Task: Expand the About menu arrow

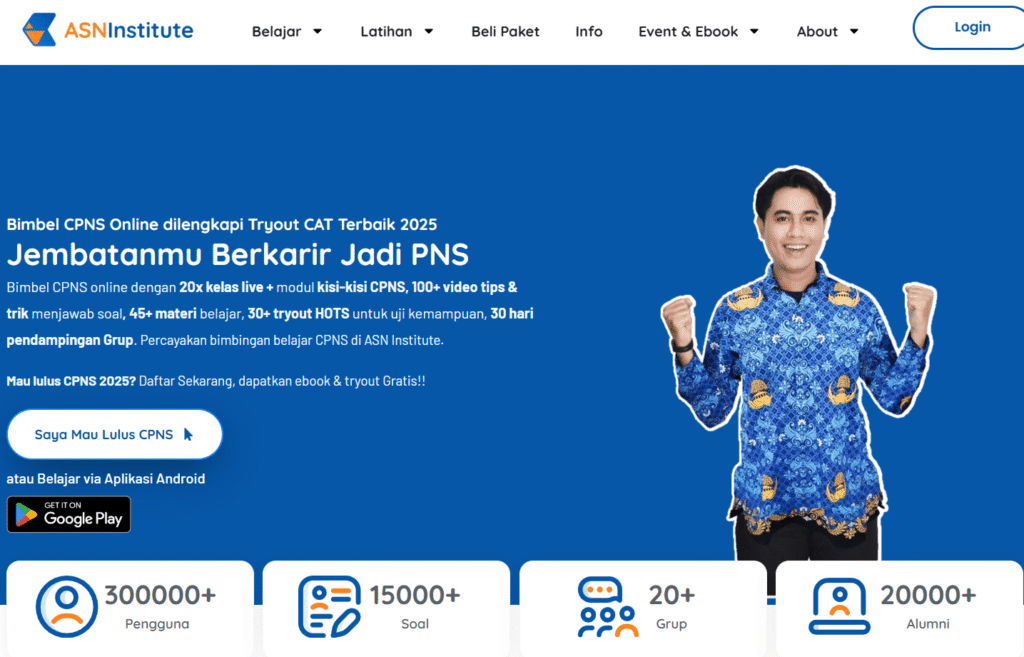Action: pos(854,31)
